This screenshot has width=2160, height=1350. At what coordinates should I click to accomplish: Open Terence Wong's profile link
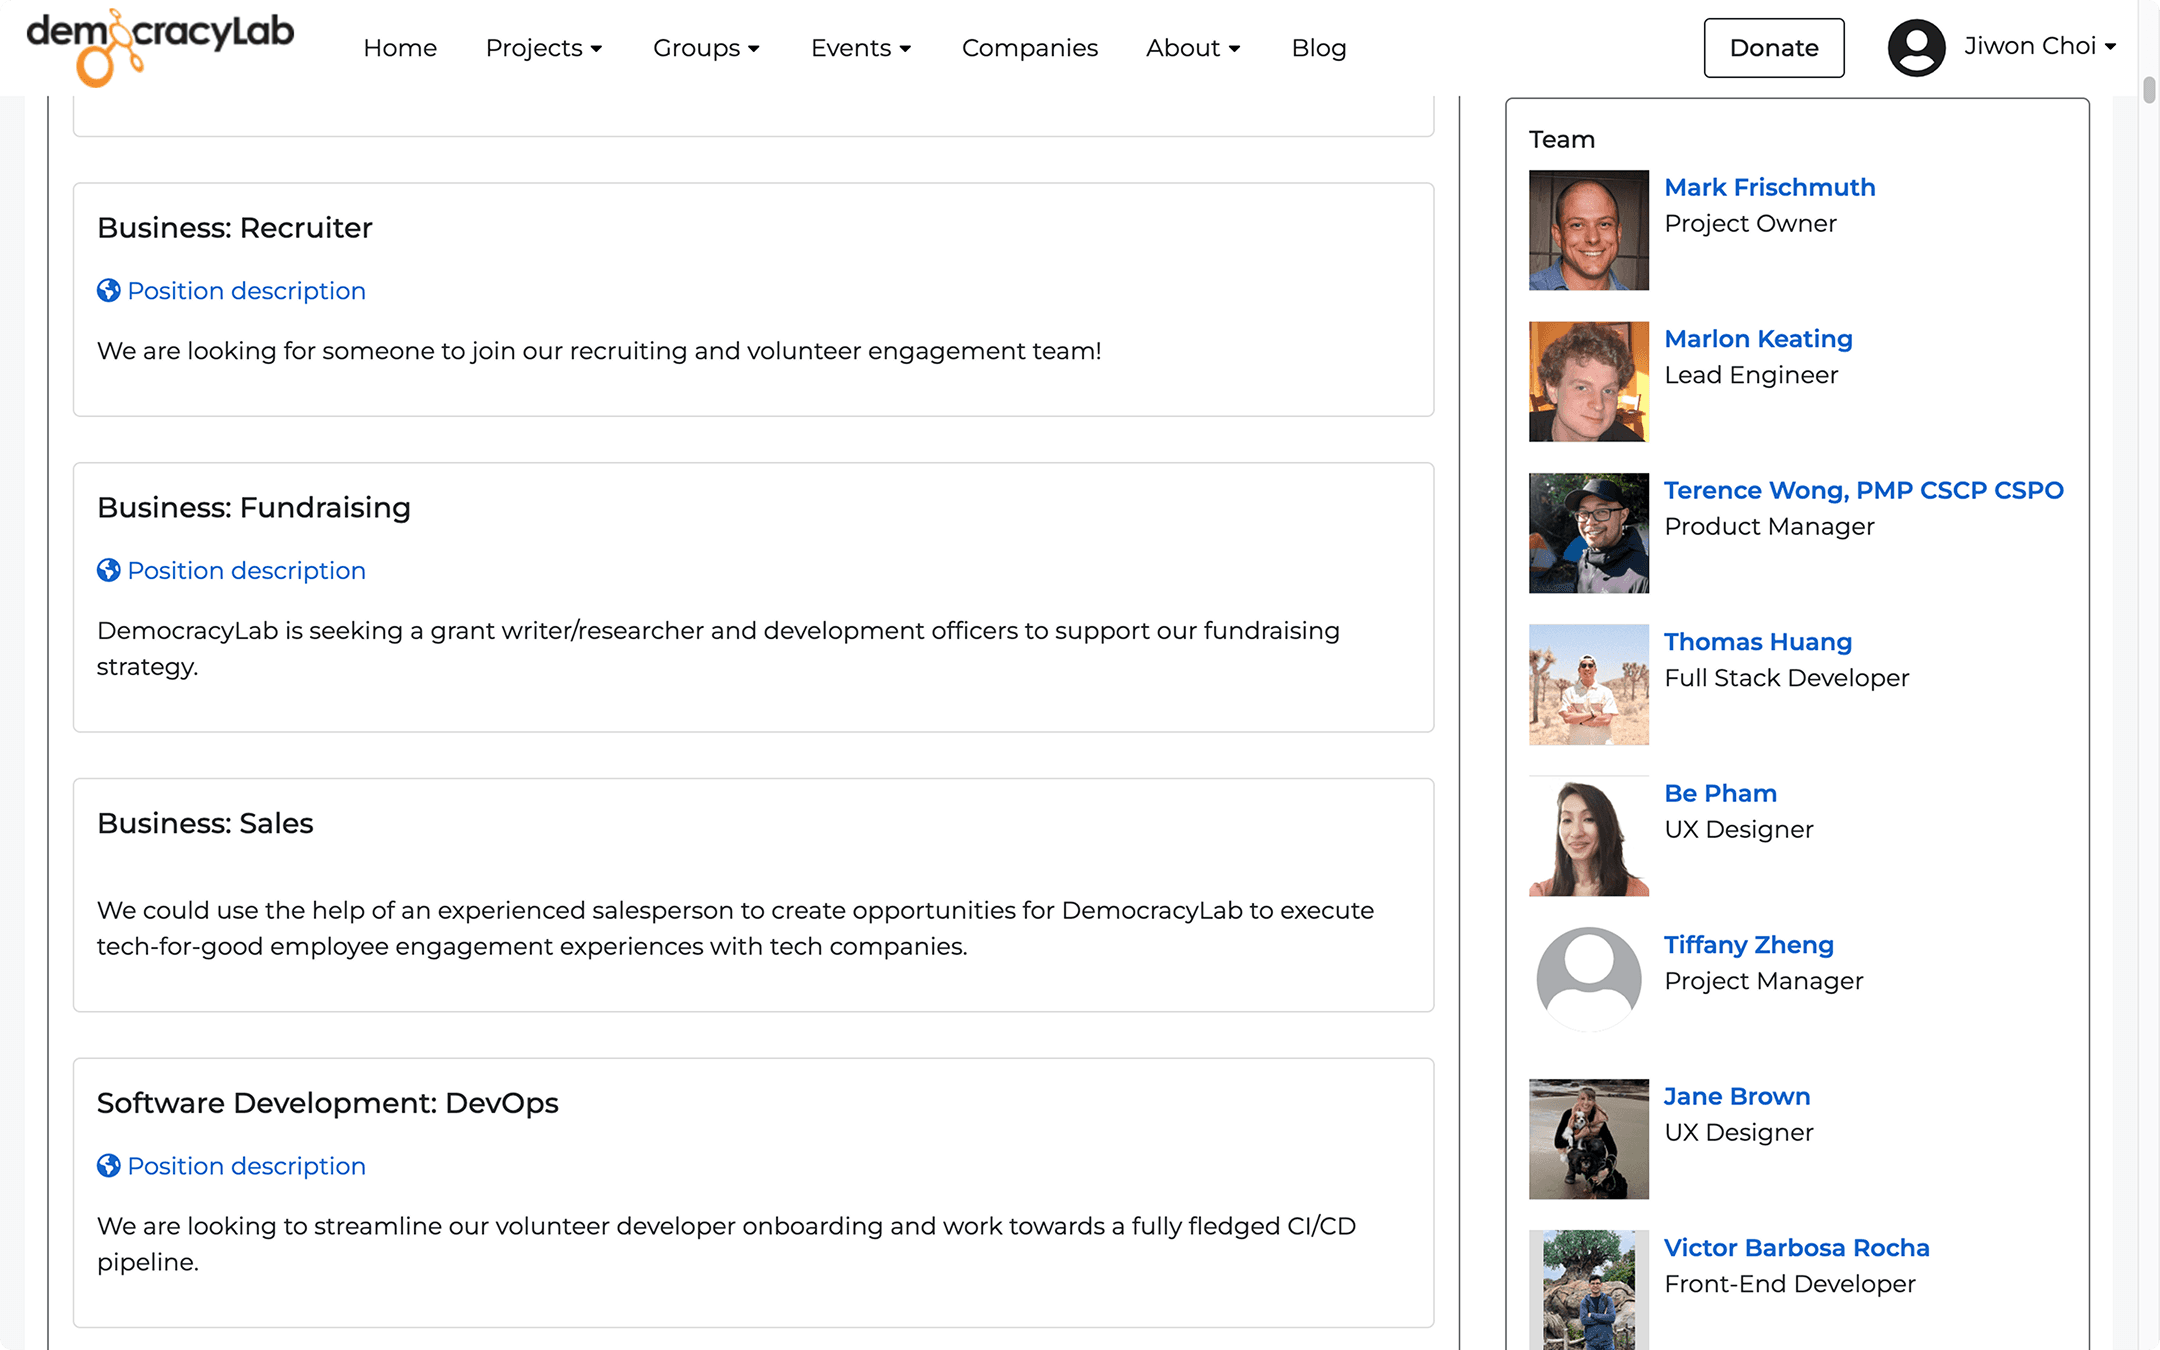[1863, 490]
